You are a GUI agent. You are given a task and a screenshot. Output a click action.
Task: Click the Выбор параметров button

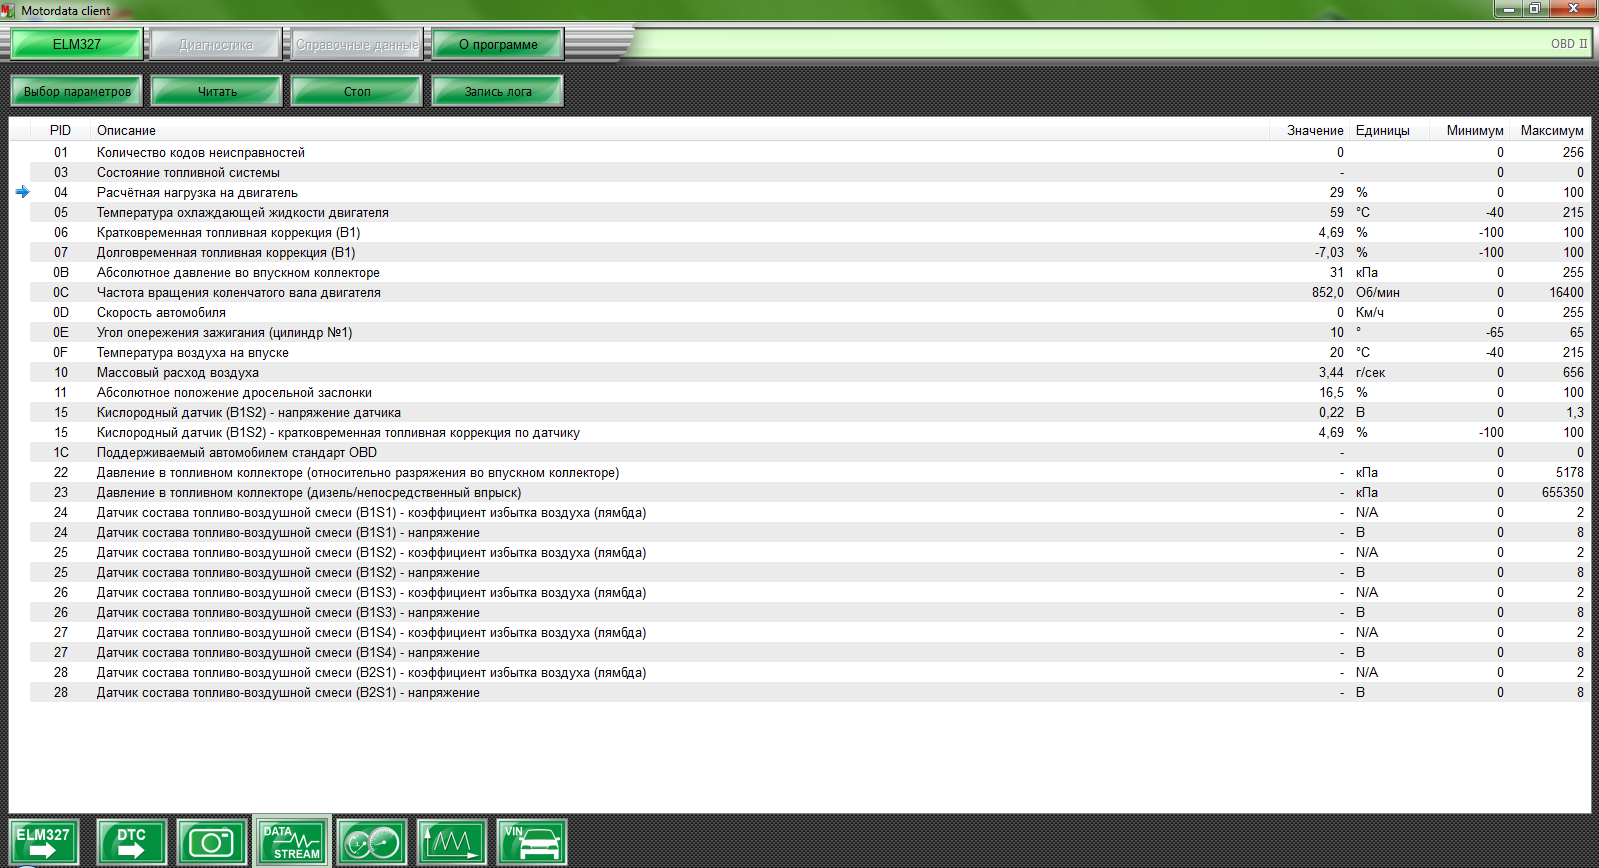(77, 91)
